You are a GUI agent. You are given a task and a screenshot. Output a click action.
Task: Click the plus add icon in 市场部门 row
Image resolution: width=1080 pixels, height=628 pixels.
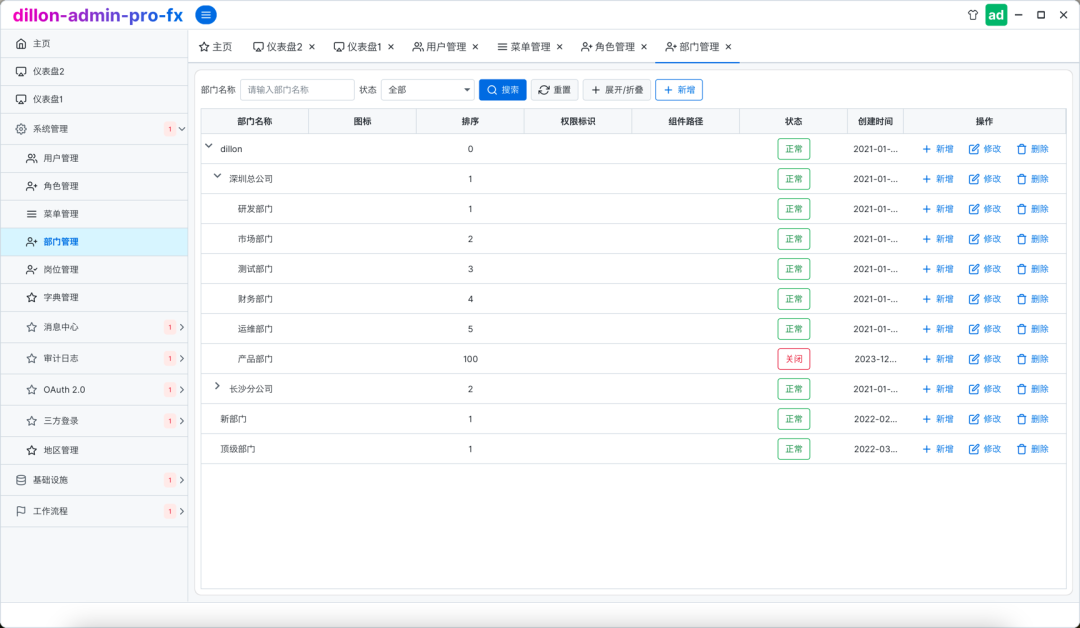(x=926, y=239)
